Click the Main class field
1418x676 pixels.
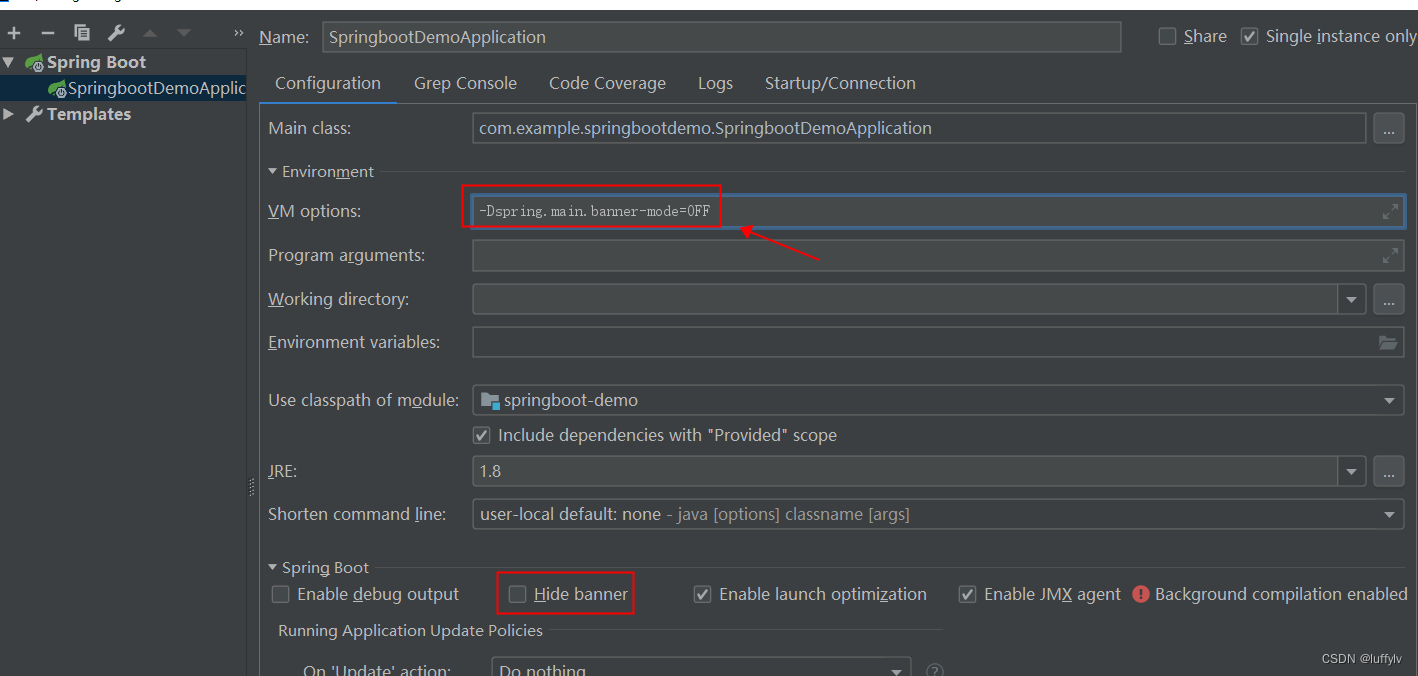tap(919, 128)
